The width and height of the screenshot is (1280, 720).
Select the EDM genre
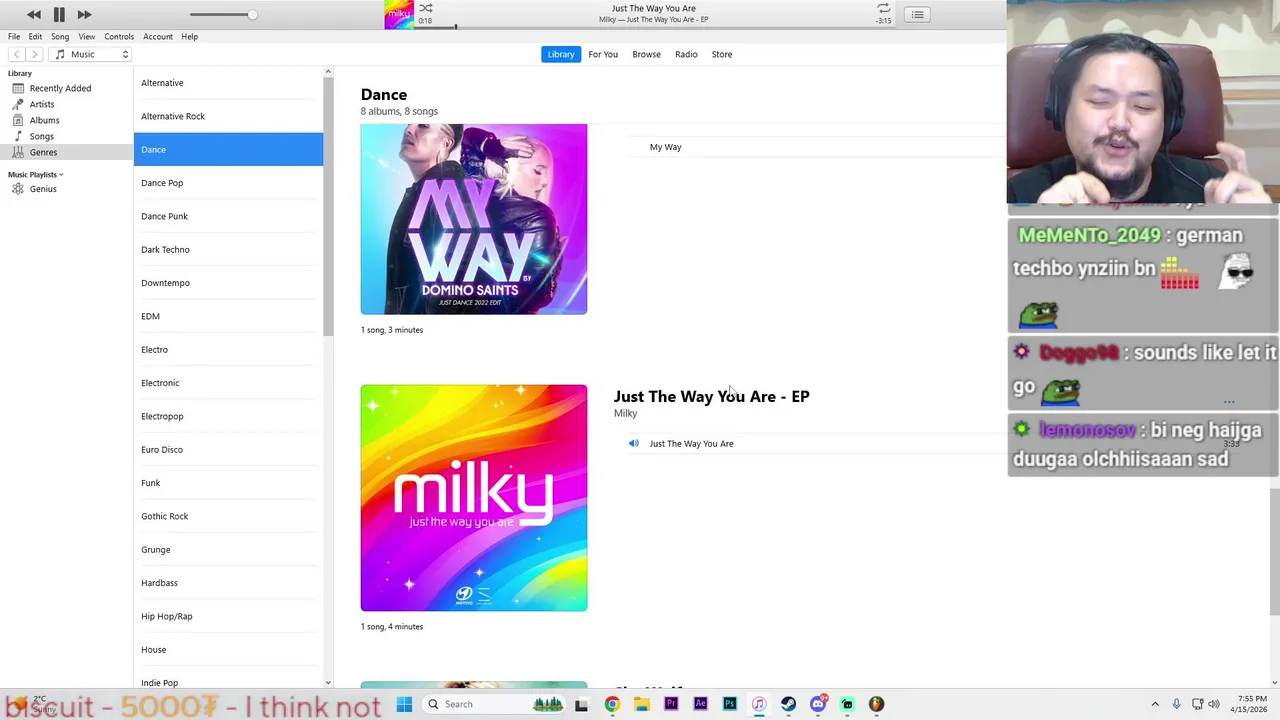(x=228, y=316)
